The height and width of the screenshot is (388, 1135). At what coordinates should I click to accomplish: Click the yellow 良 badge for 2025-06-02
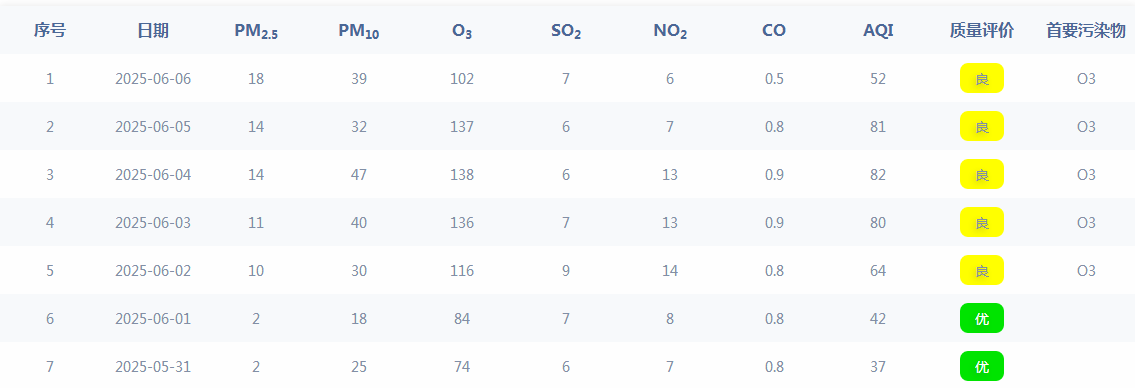[x=982, y=271]
